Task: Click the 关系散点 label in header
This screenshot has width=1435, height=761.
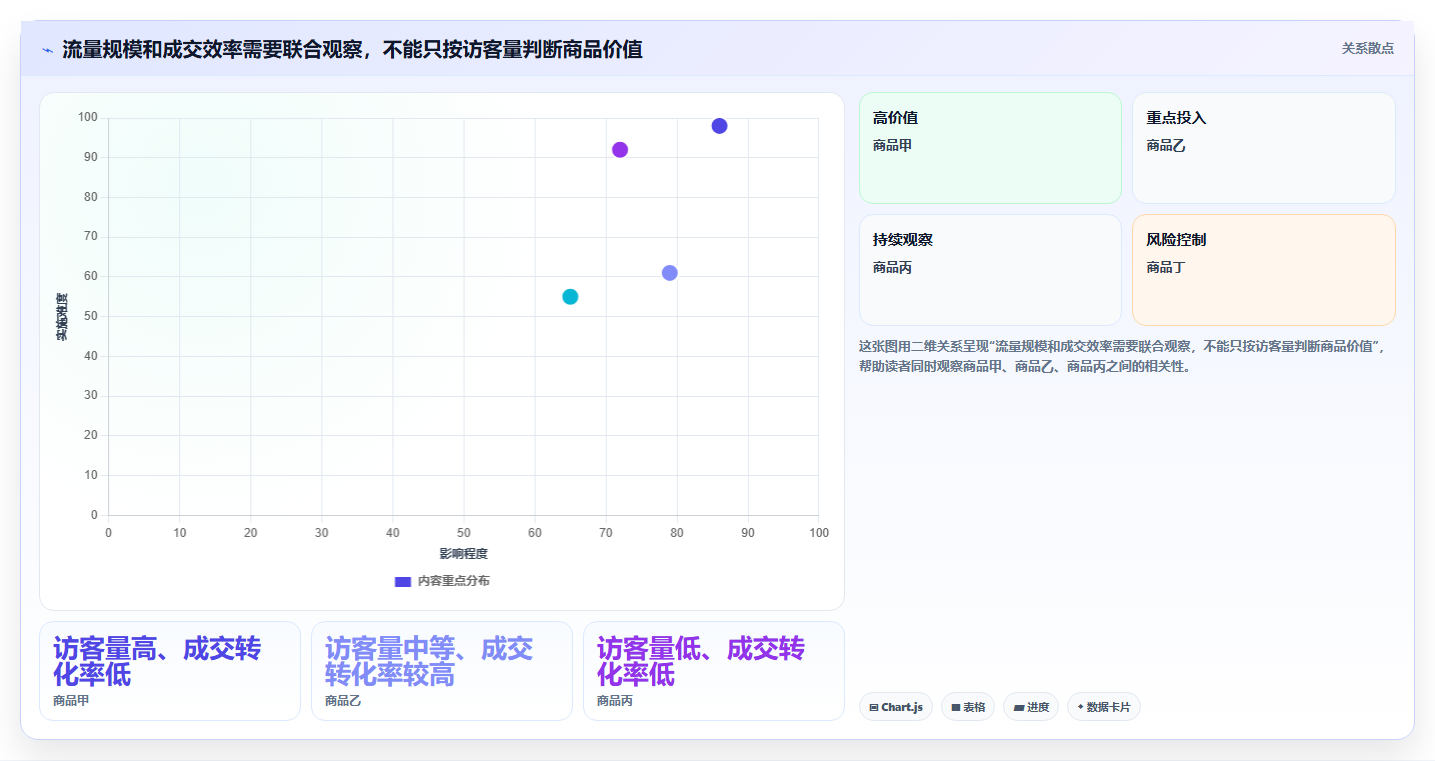Action: [x=1367, y=48]
